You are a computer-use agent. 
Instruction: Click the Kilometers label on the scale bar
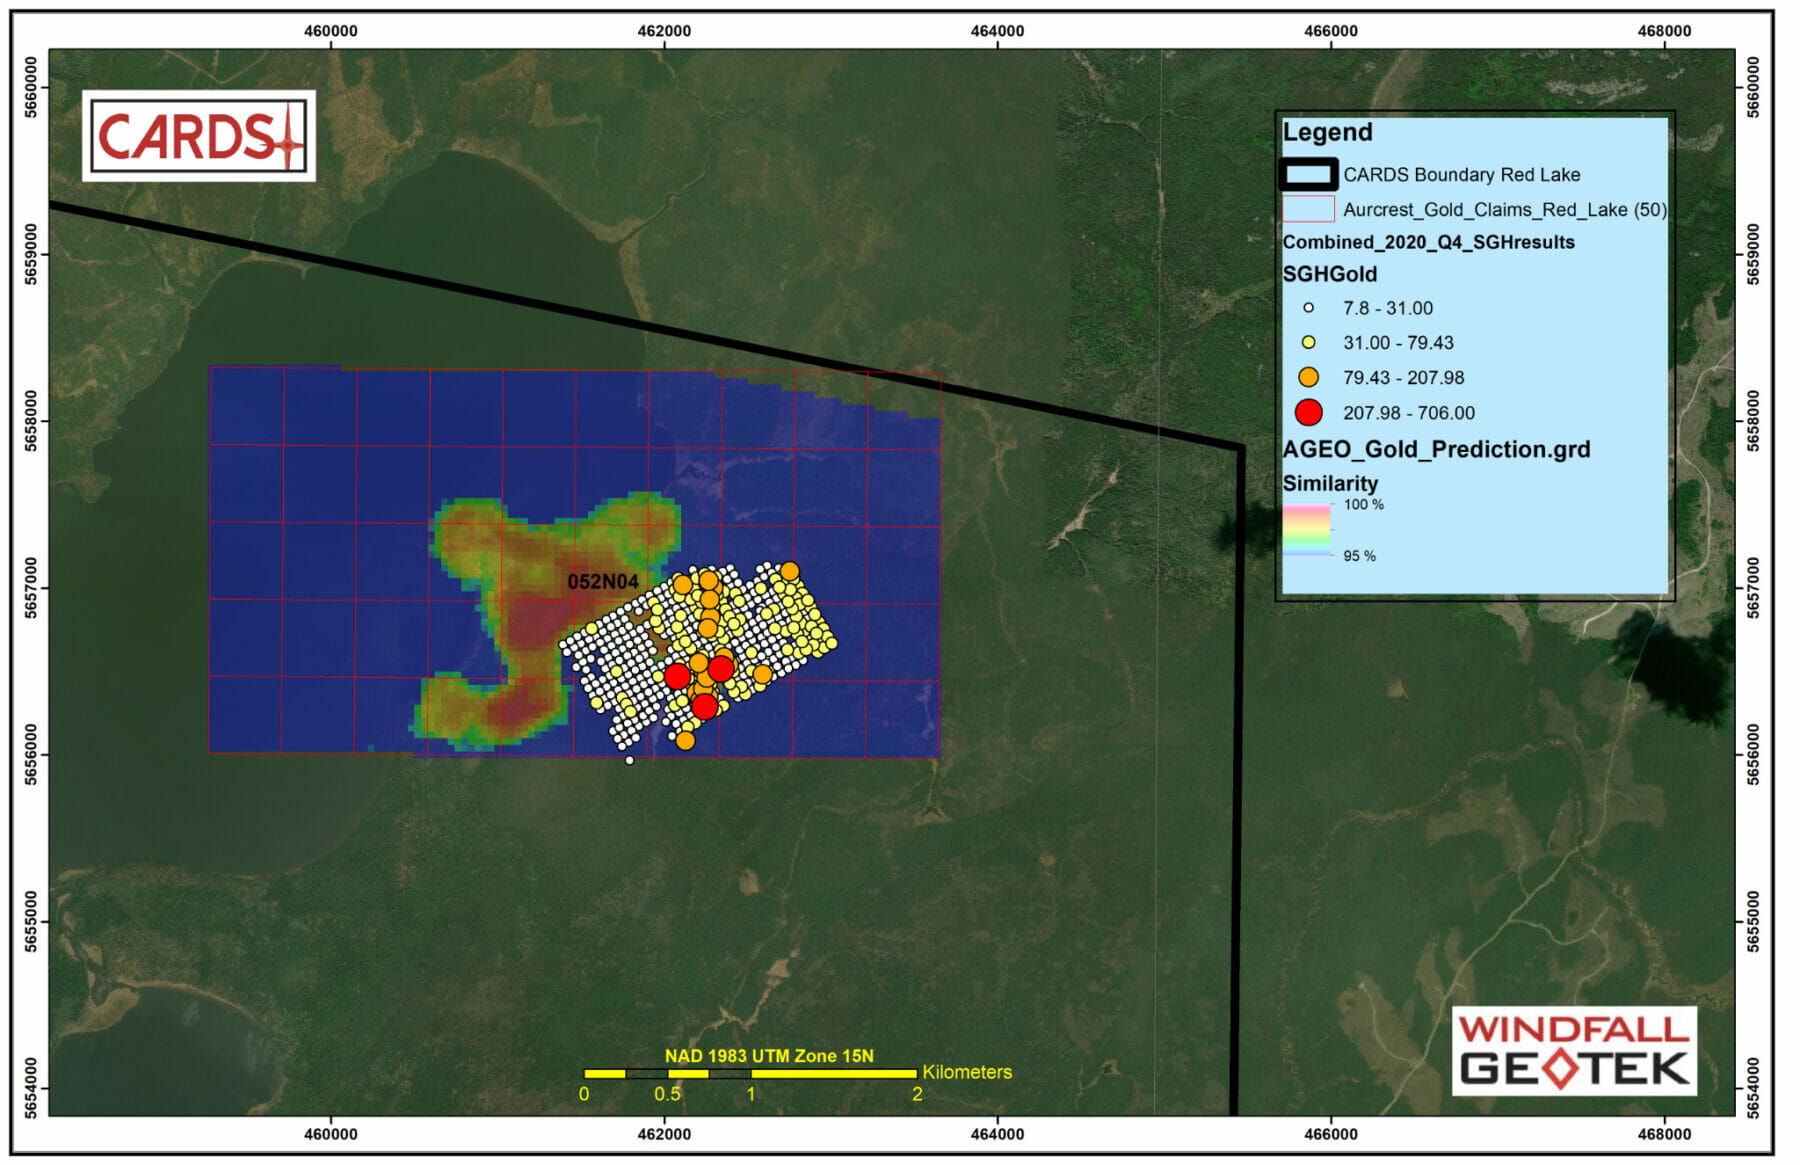click(x=966, y=1072)
